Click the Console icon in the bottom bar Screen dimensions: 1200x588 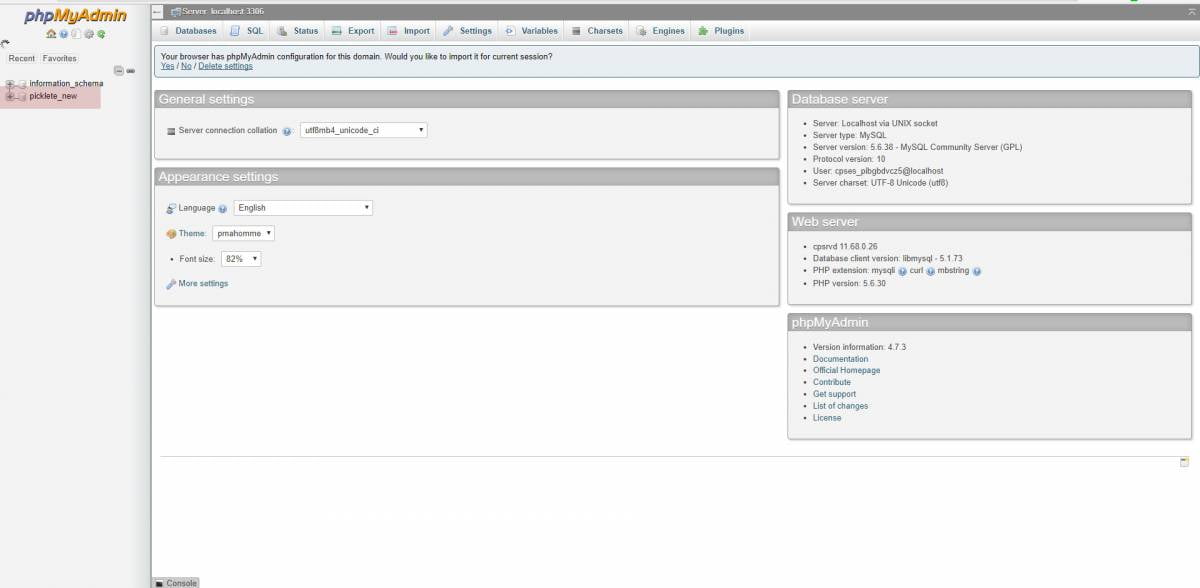pos(159,583)
